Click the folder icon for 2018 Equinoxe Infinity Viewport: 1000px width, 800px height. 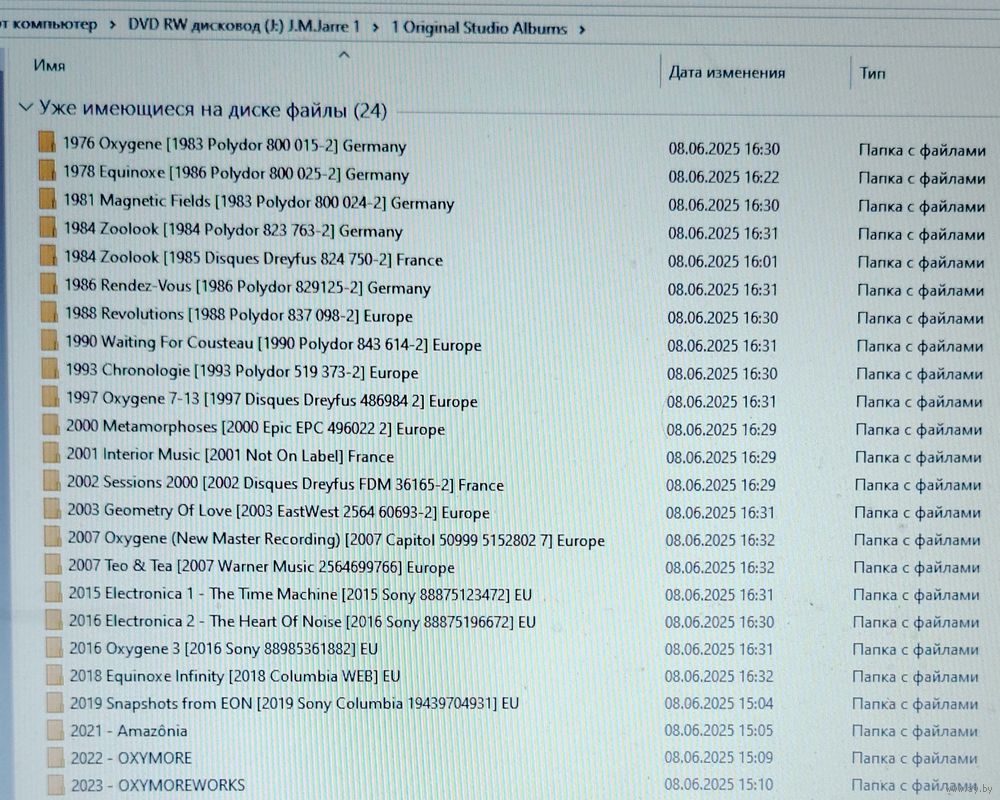tap(55, 675)
